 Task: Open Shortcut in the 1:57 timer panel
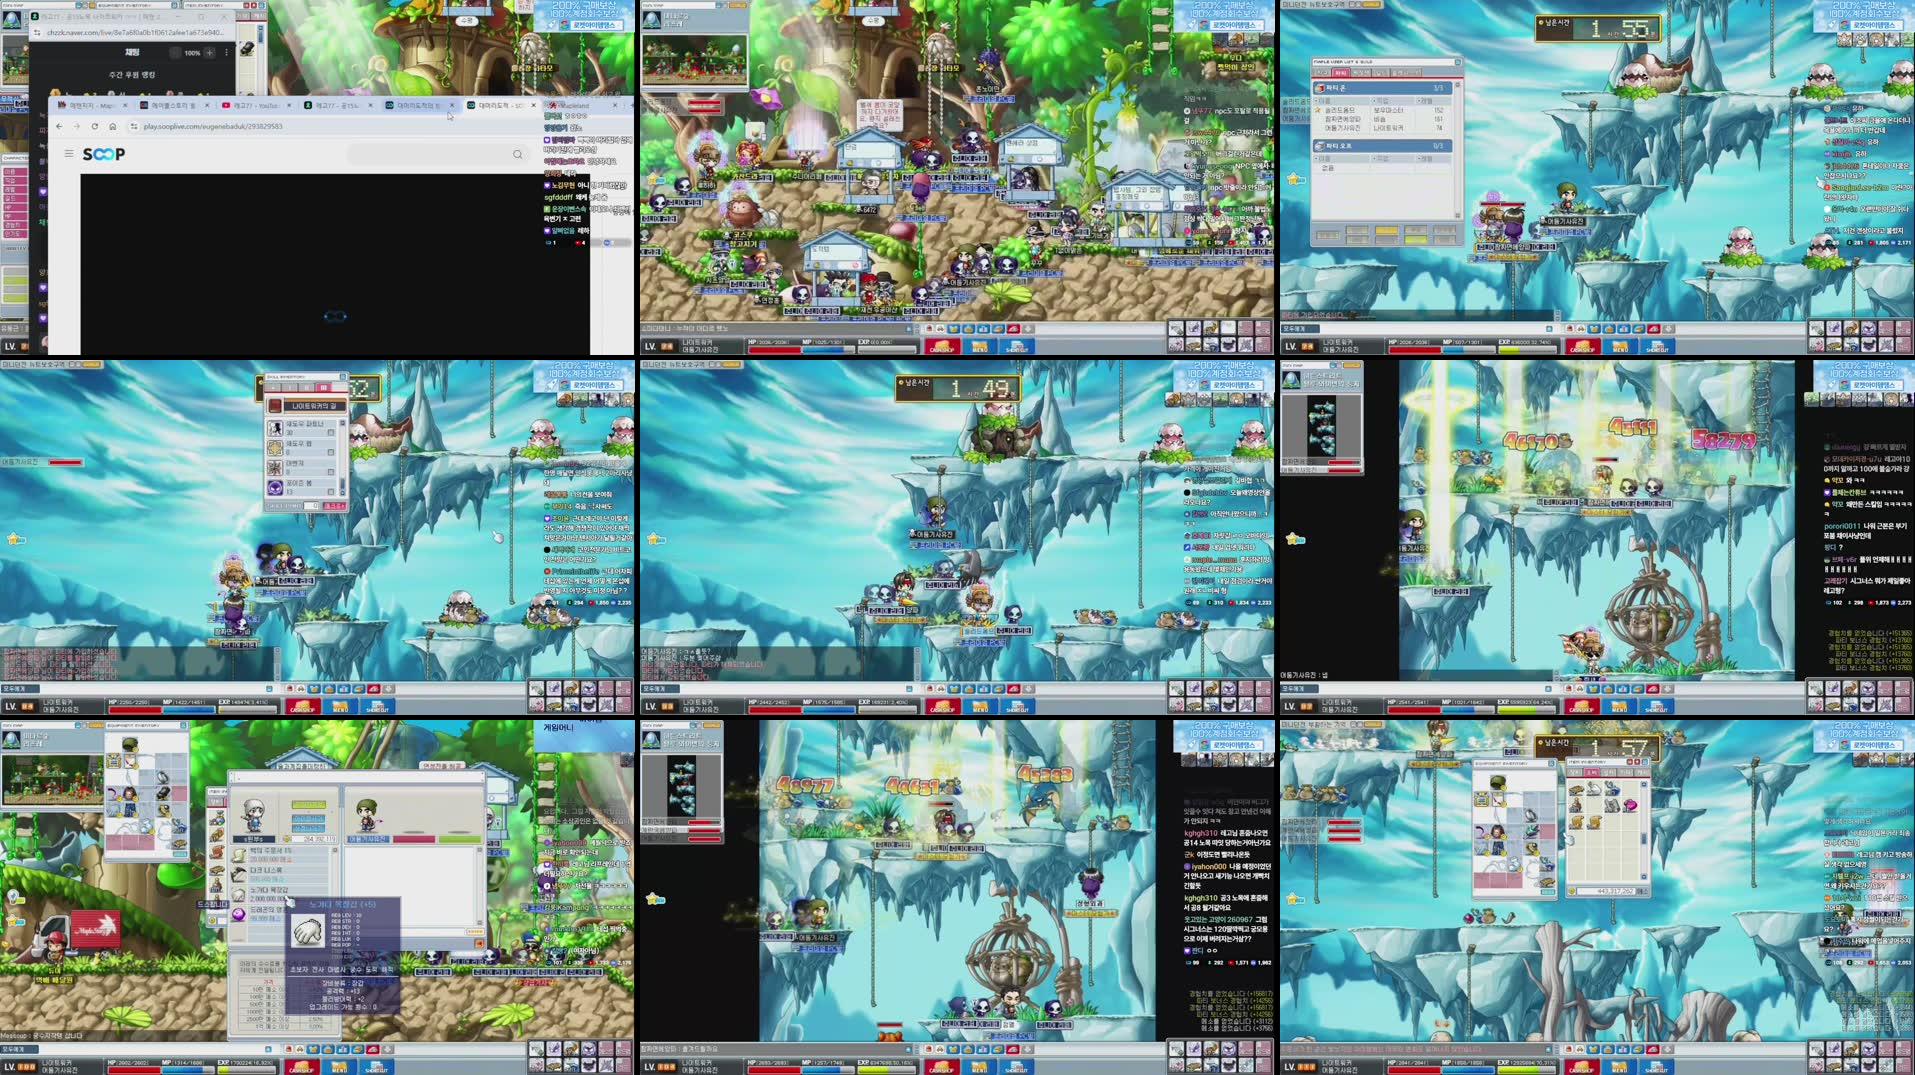[1657, 1067]
